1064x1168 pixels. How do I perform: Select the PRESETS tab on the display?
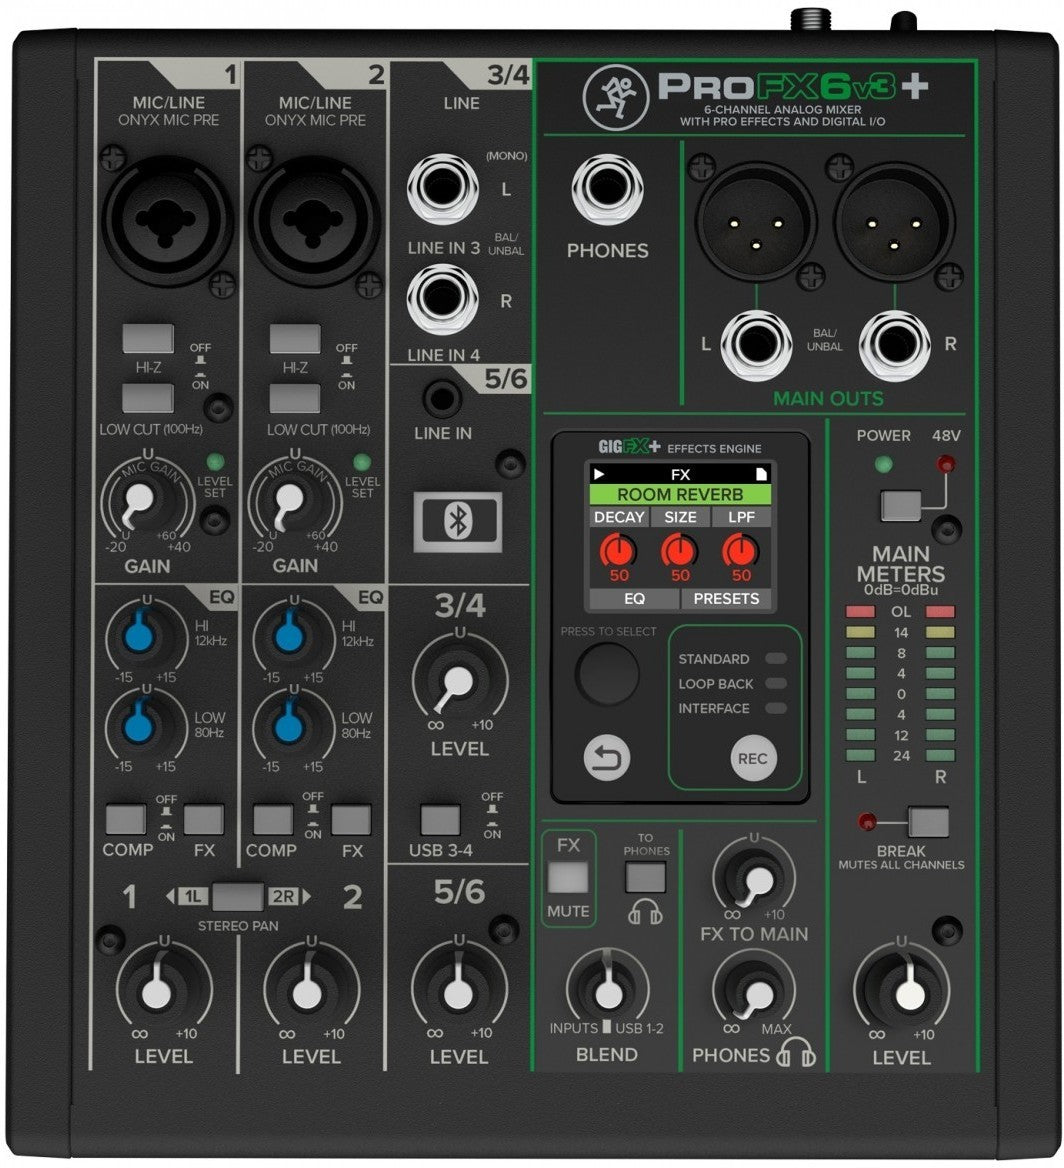[x=726, y=599]
